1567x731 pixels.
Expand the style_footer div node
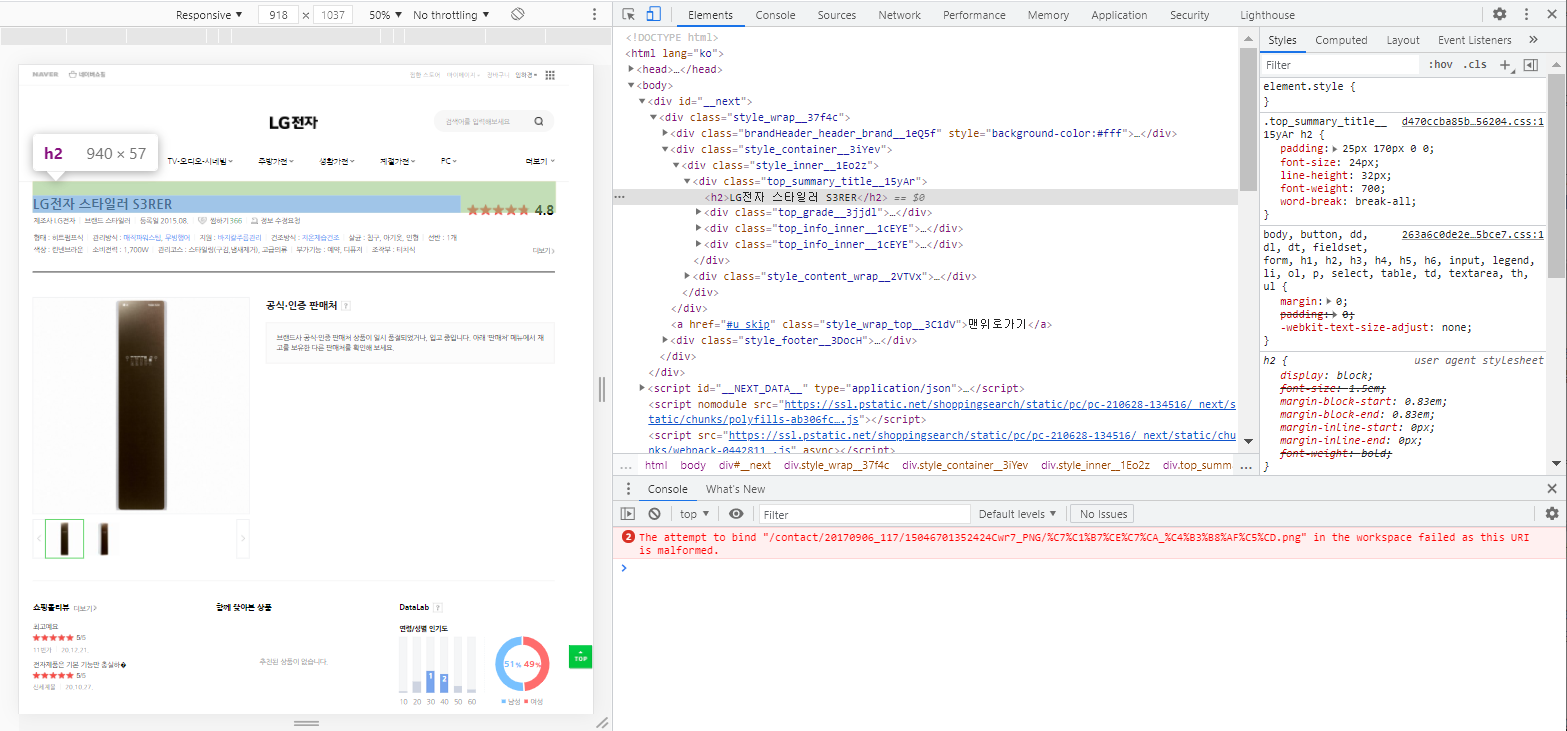click(x=665, y=340)
